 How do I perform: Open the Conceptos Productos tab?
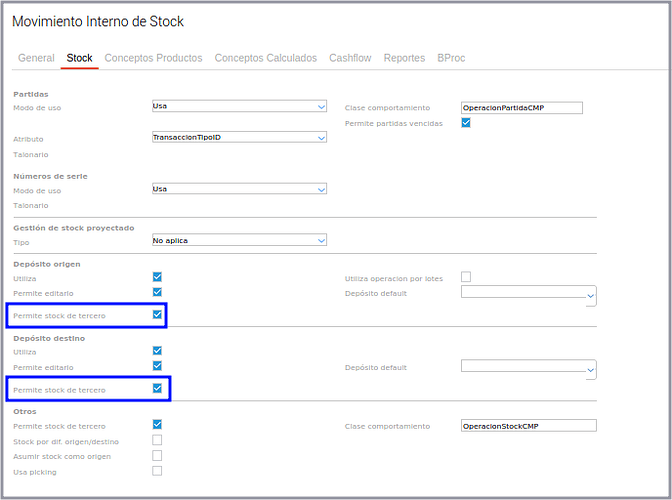click(x=153, y=58)
